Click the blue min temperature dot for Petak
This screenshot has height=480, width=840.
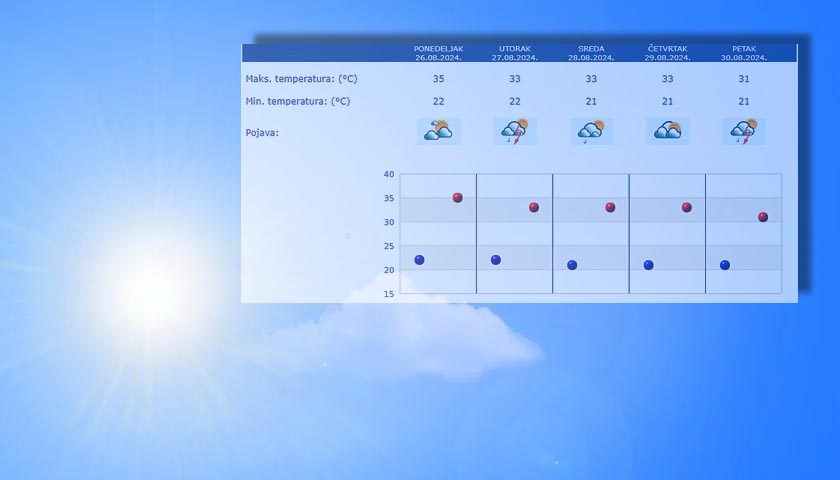point(725,265)
